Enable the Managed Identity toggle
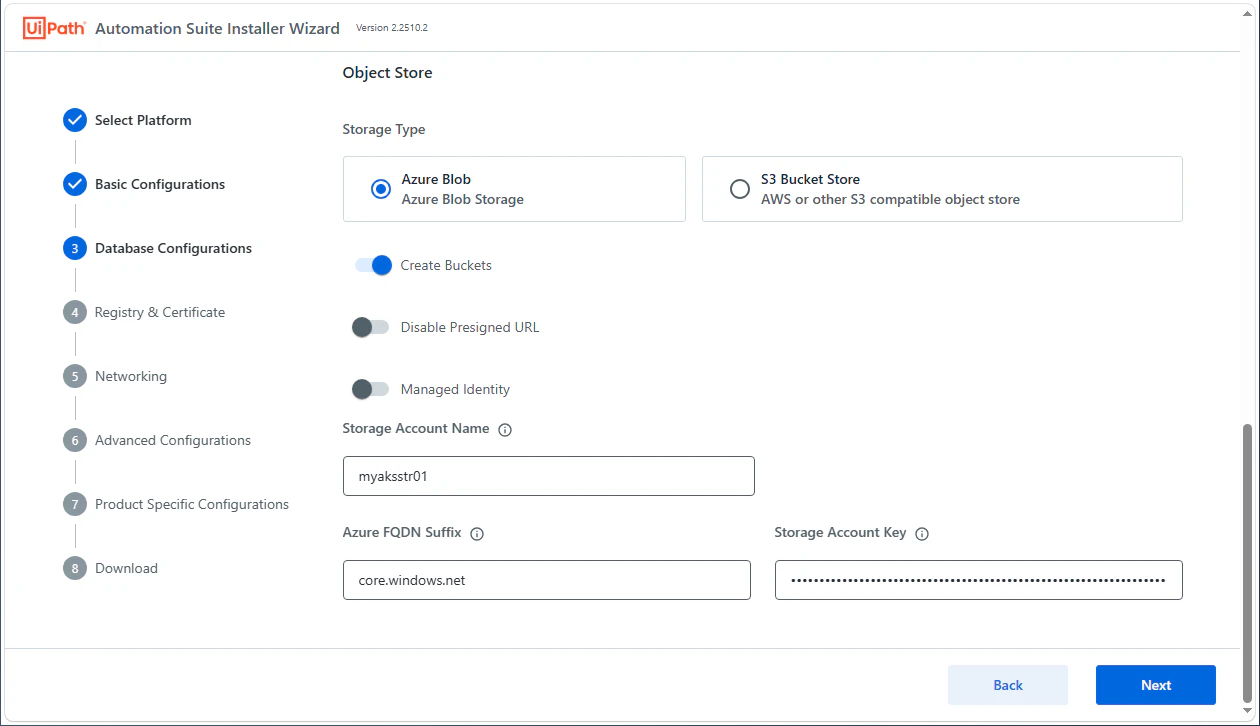The width and height of the screenshot is (1260, 726). coord(371,389)
